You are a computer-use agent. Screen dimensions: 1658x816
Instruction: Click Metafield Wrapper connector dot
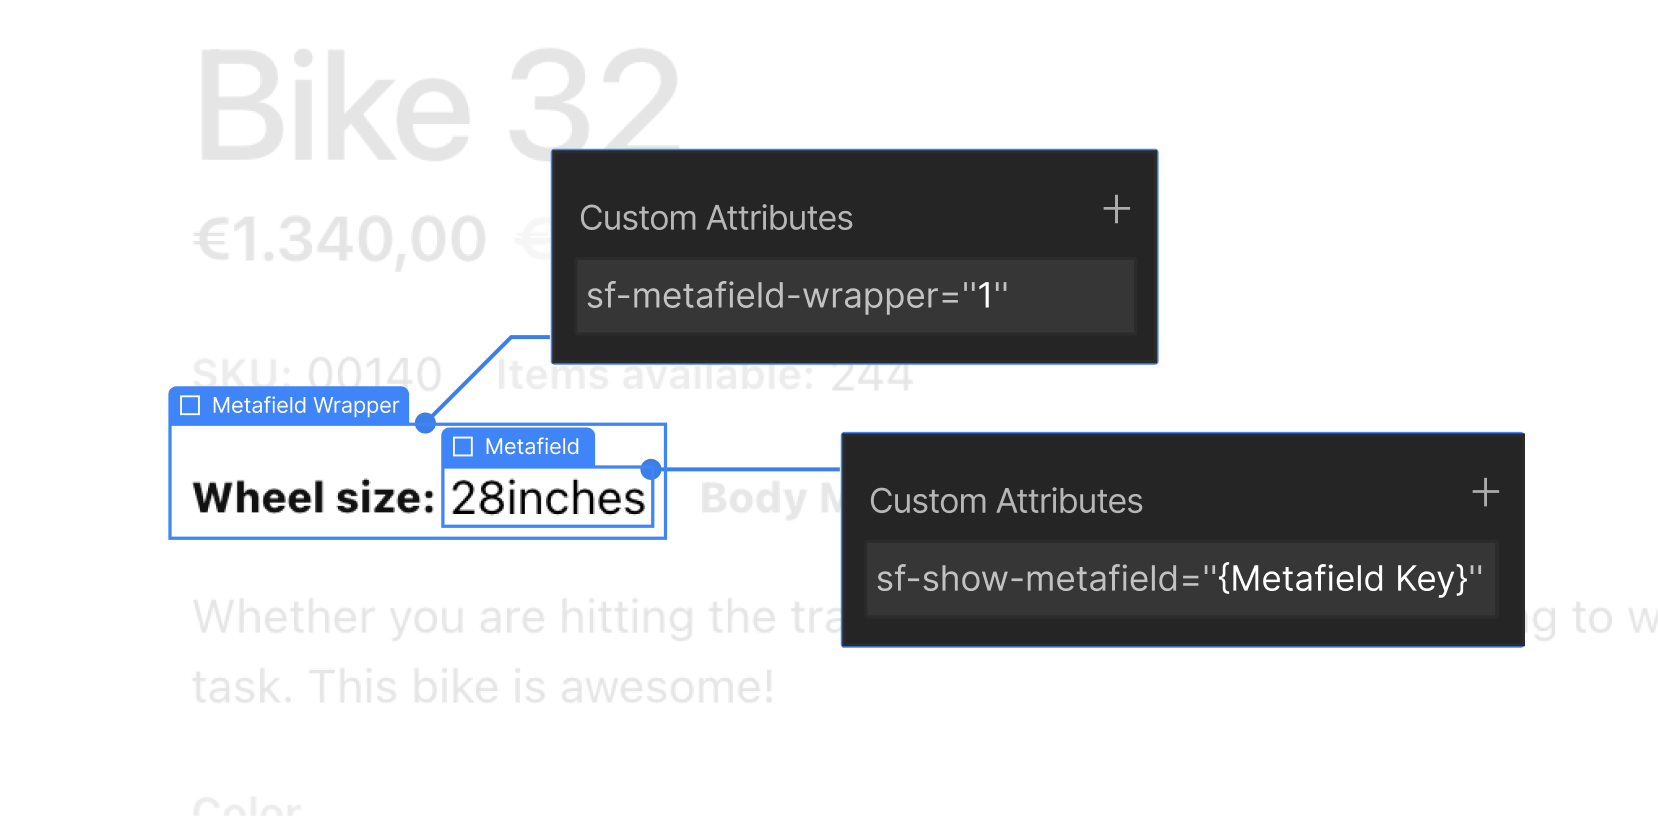425,423
